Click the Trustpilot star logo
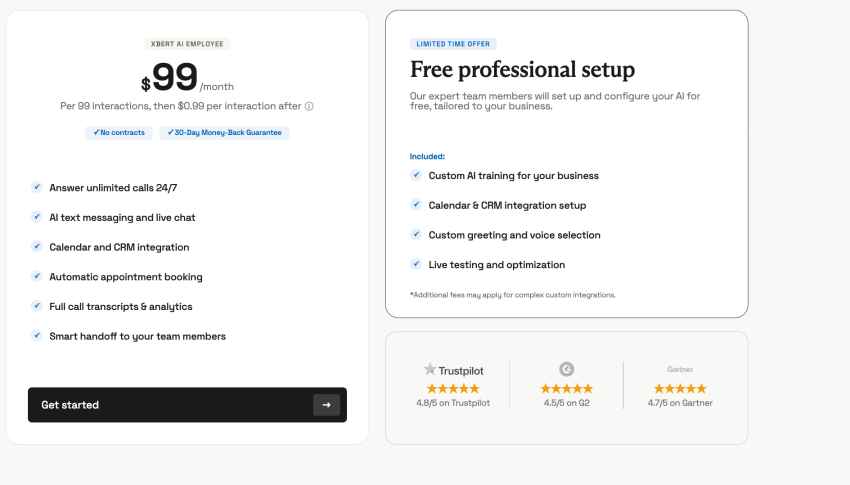Image resolution: width=850 pixels, height=485 pixels. (430, 369)
